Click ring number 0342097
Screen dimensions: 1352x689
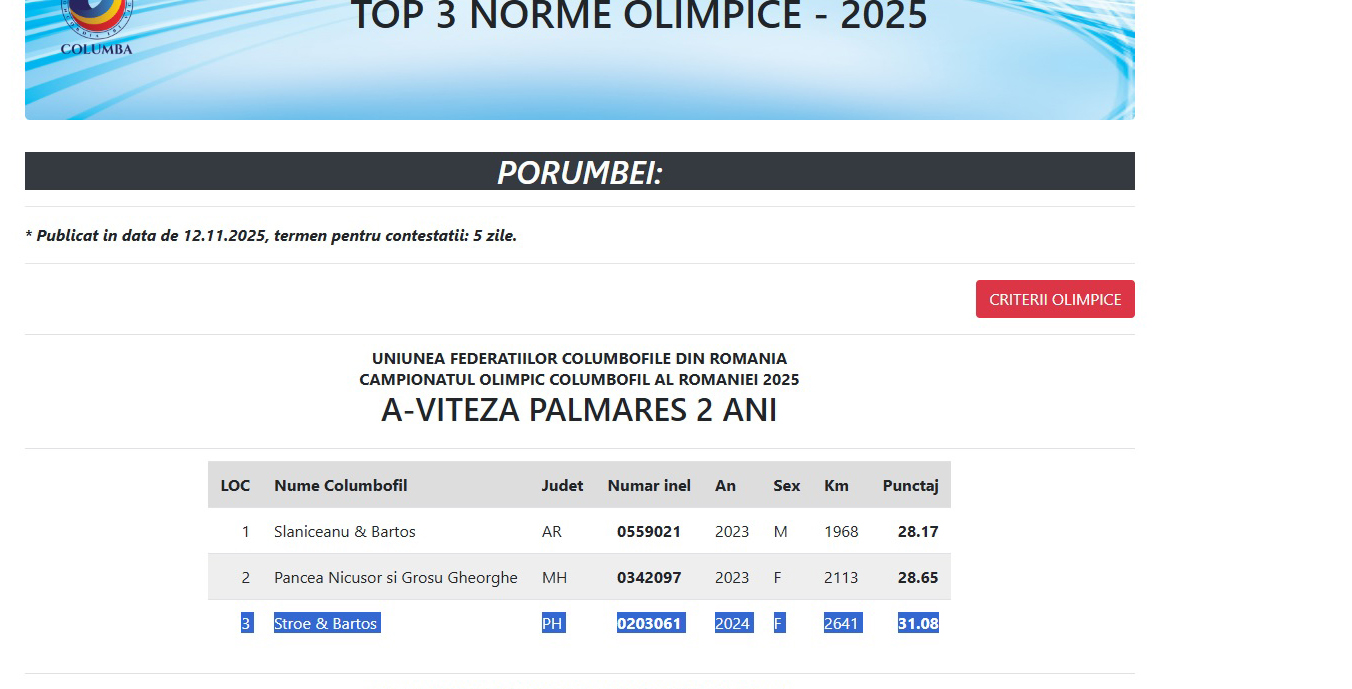649,577
